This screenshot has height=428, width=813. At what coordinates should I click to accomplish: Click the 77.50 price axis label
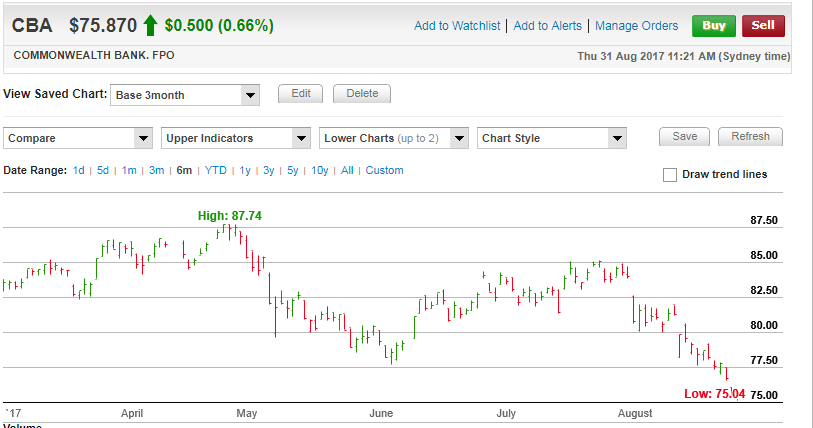764,361
